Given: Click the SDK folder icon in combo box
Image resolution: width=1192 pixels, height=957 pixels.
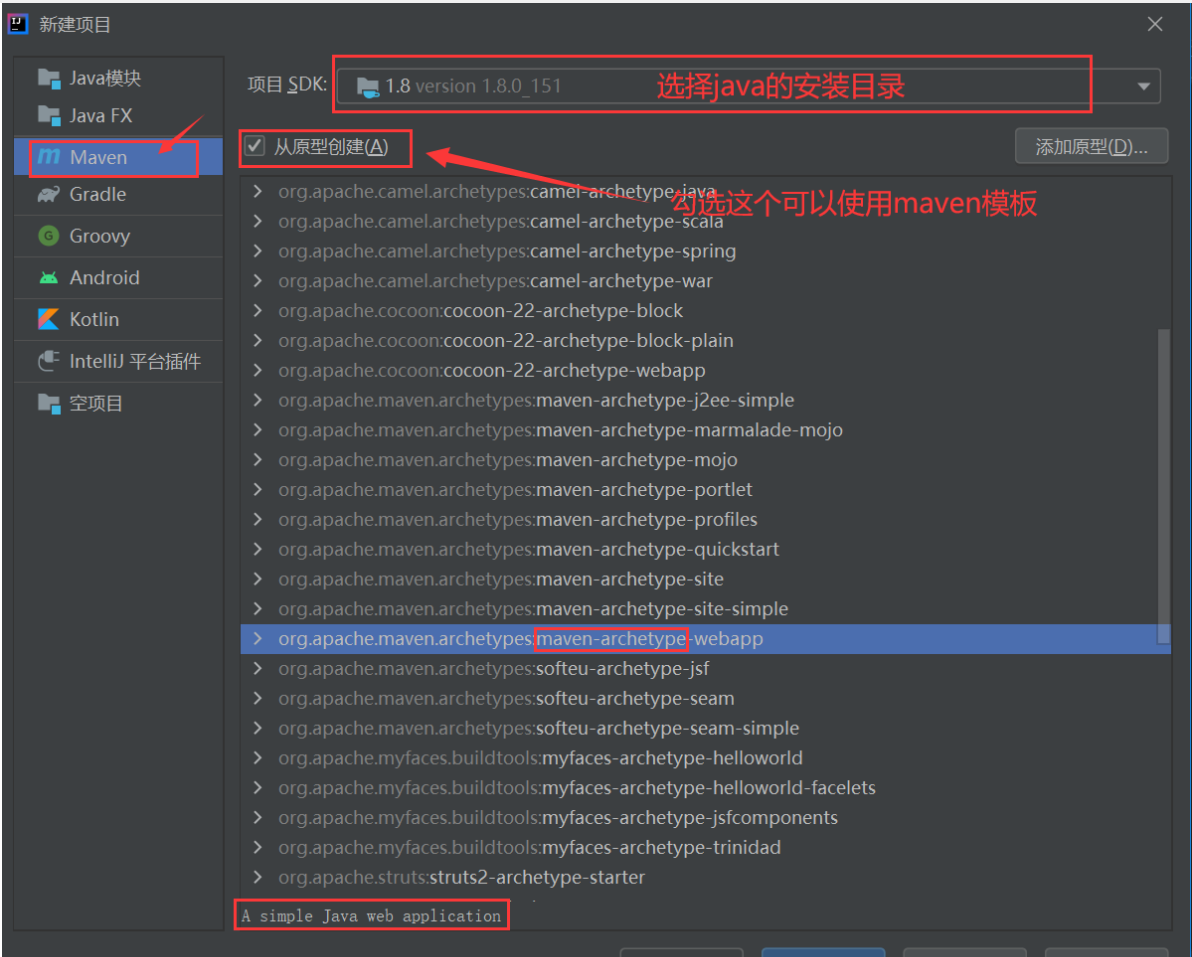Looking at the screenshot, I should click(368, 87).
